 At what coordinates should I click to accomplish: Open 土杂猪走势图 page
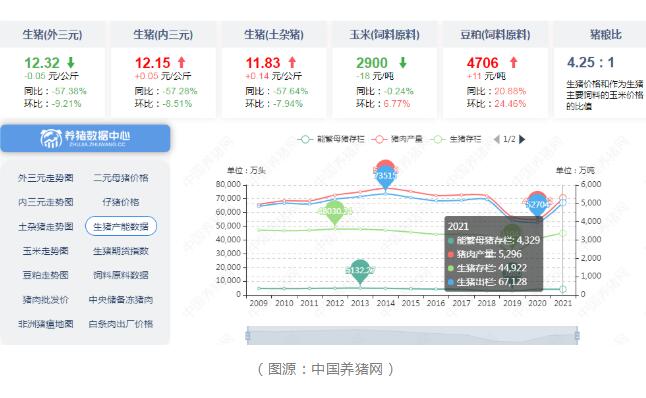click(x=46, y=227)
